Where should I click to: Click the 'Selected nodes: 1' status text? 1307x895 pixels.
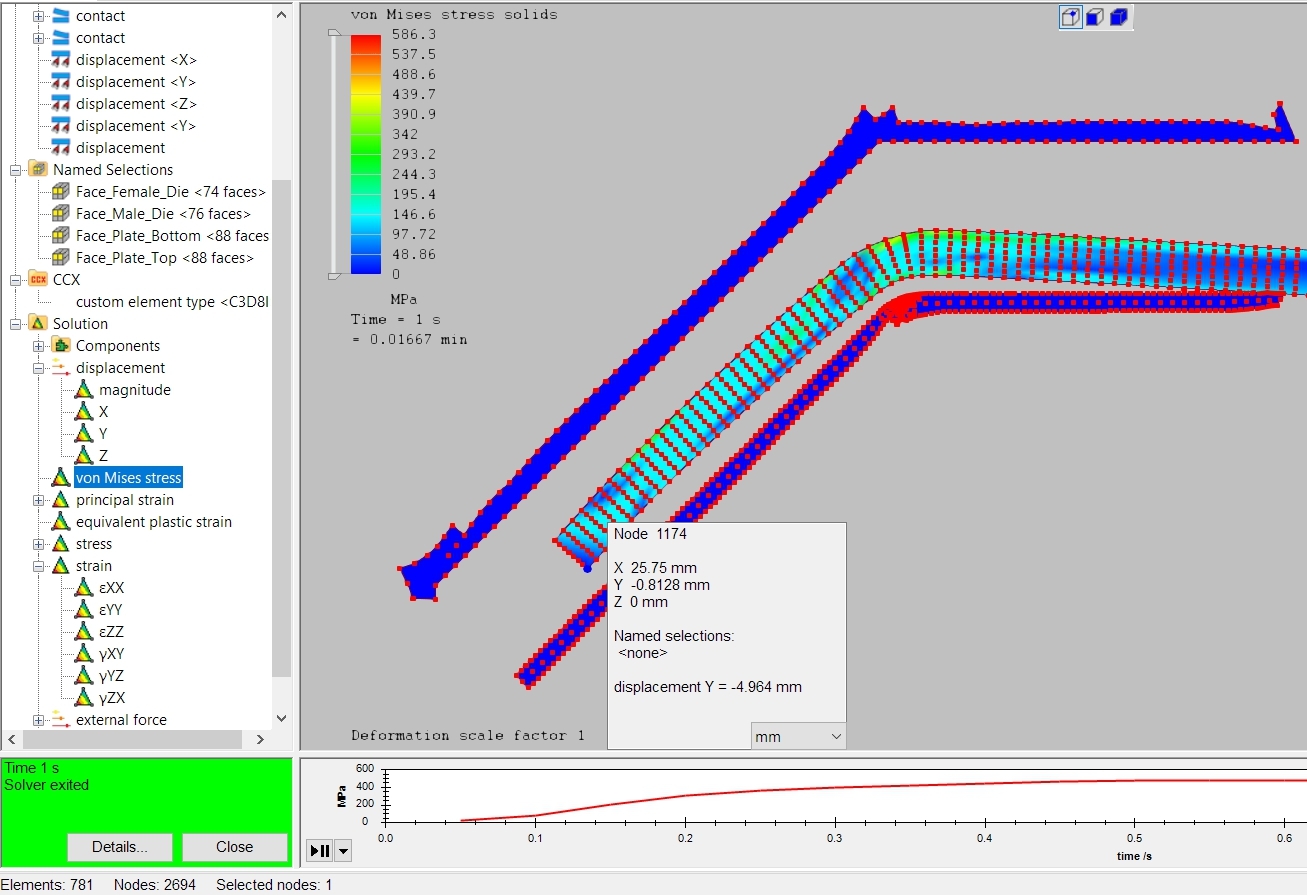274,885
